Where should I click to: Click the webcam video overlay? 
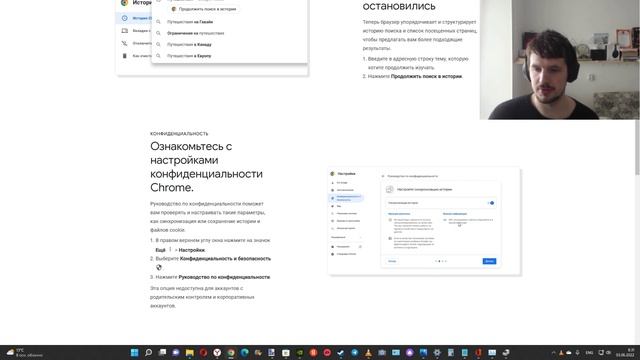560,60
